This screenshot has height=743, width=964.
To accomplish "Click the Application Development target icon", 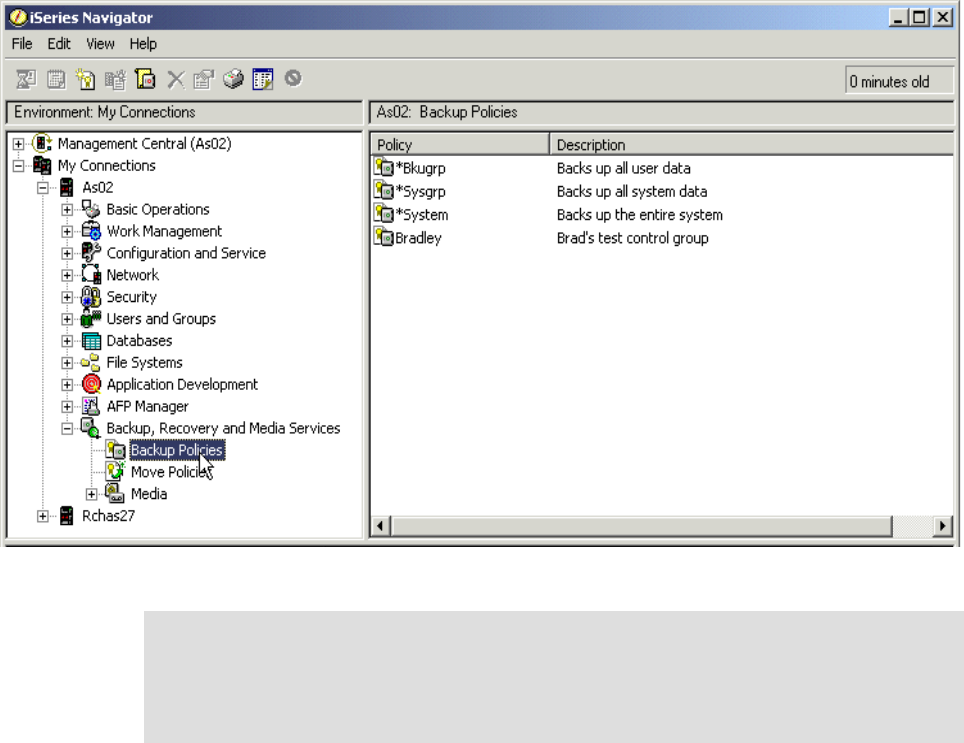I will pos(91,384).
